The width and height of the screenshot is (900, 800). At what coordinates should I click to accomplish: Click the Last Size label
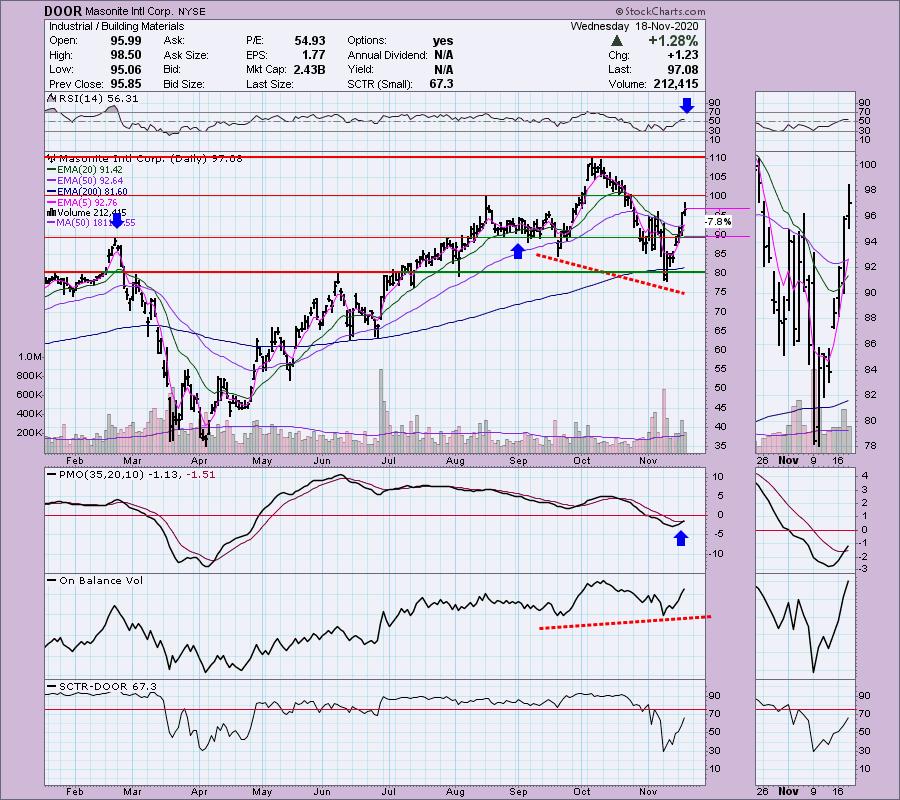click(270, 84)
